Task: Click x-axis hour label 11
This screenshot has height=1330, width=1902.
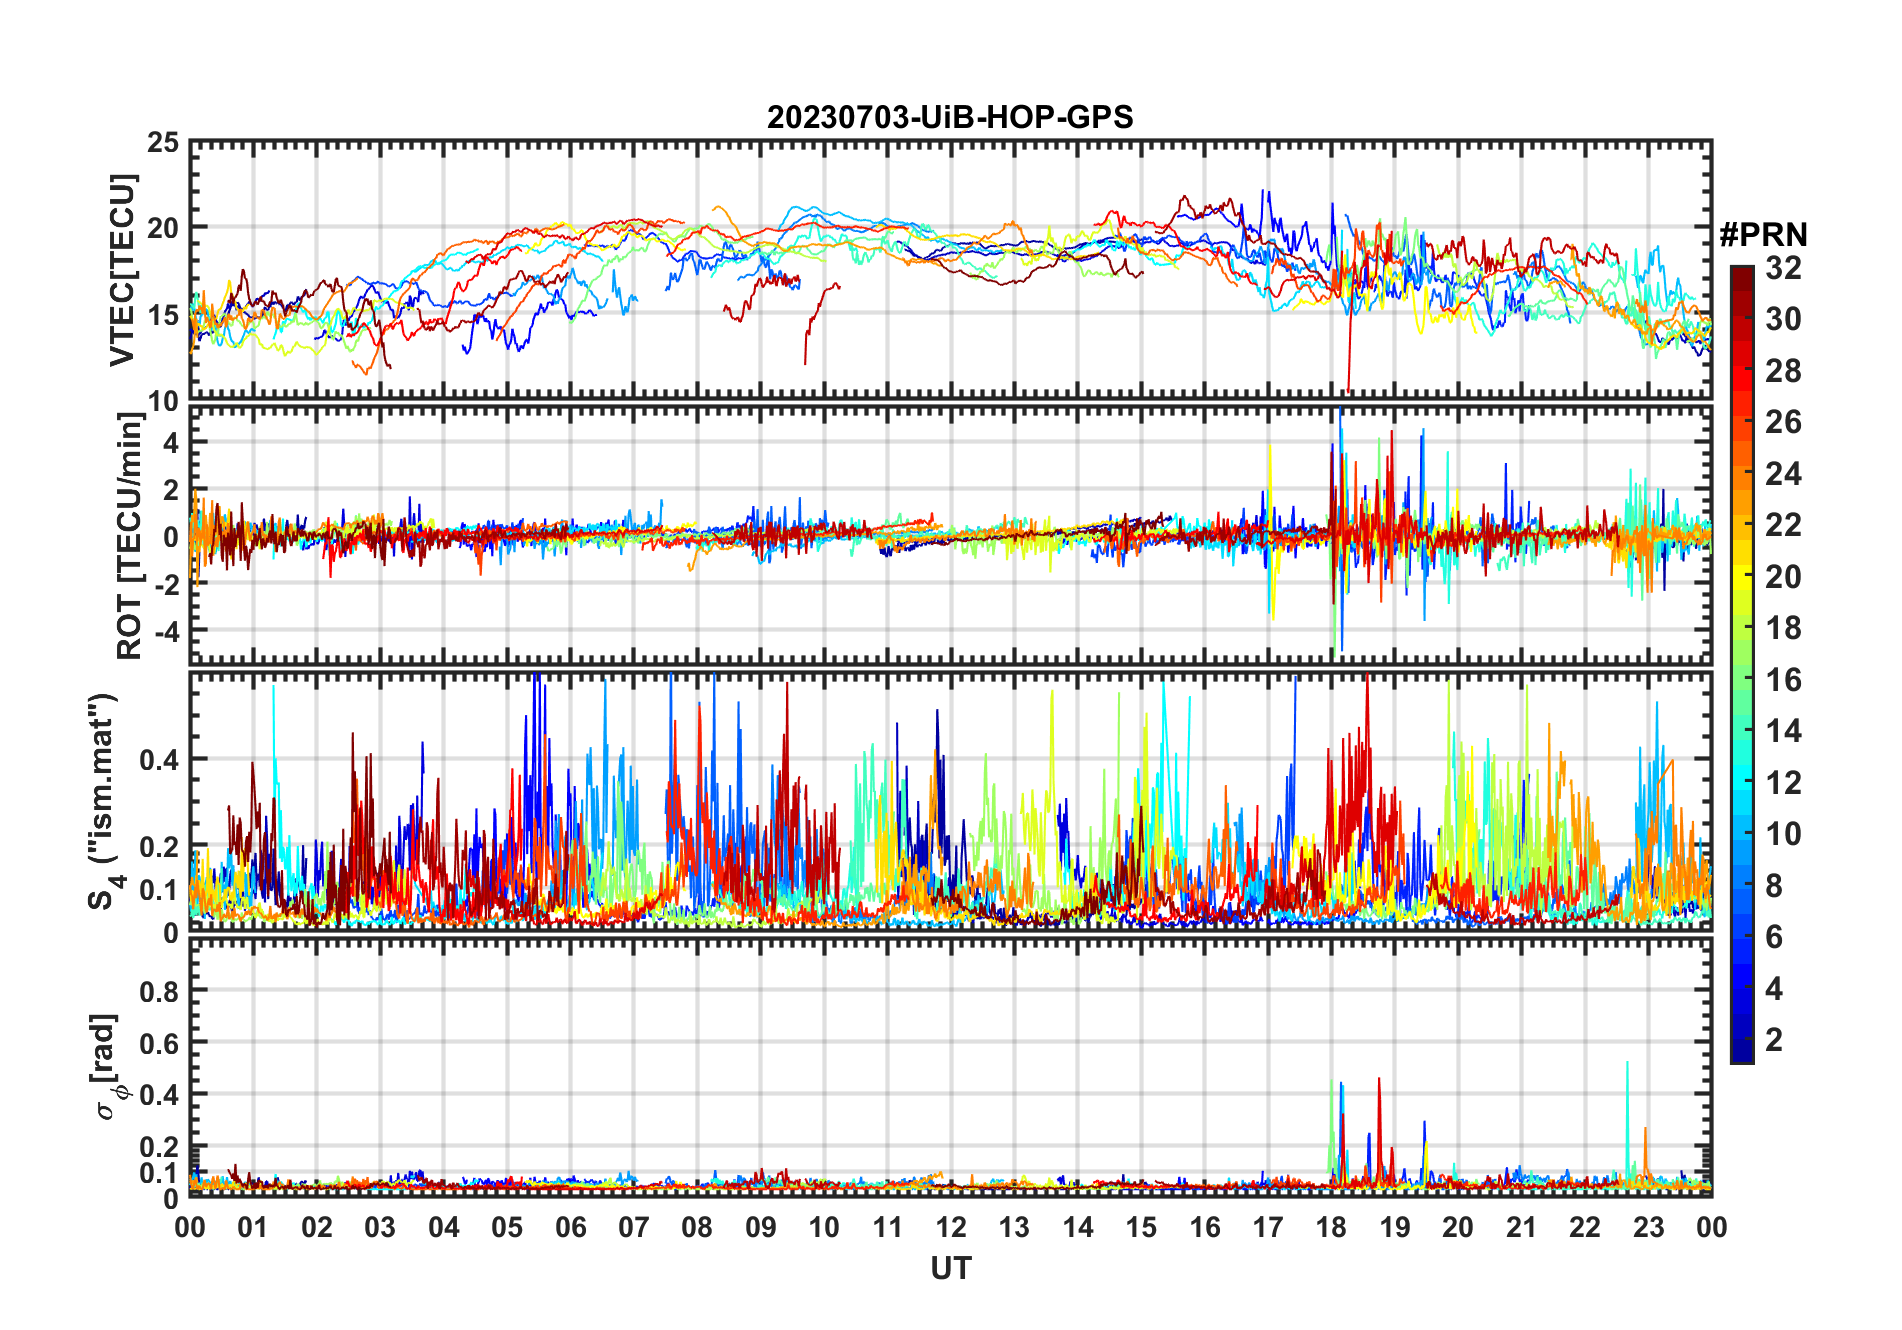Action: pyautogui.click(x=888, y=1227)
